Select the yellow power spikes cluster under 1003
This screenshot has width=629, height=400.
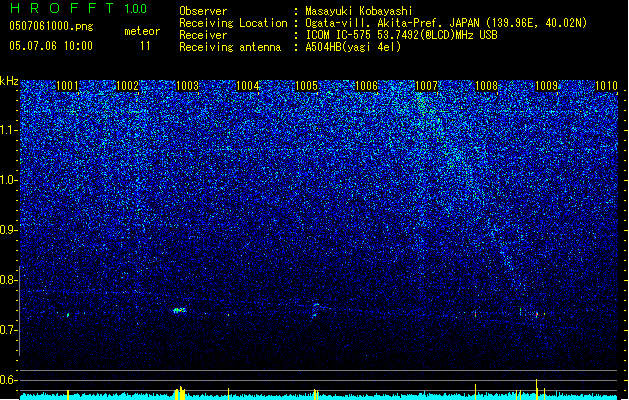pyautogui.click(x=180, y=393)
